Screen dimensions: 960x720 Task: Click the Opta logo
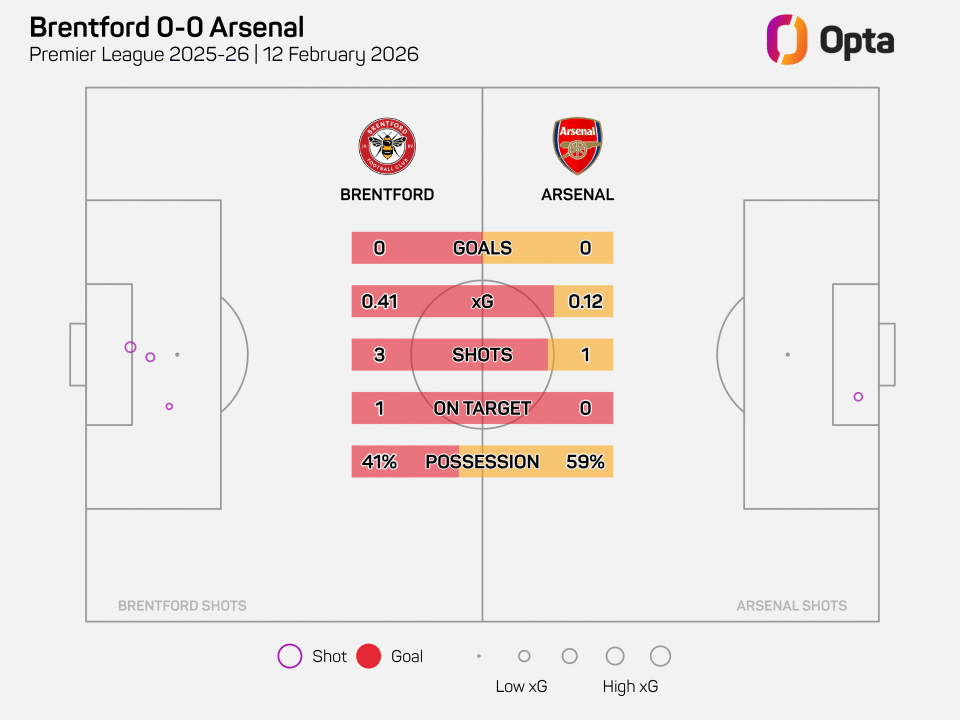click(829, 40)
